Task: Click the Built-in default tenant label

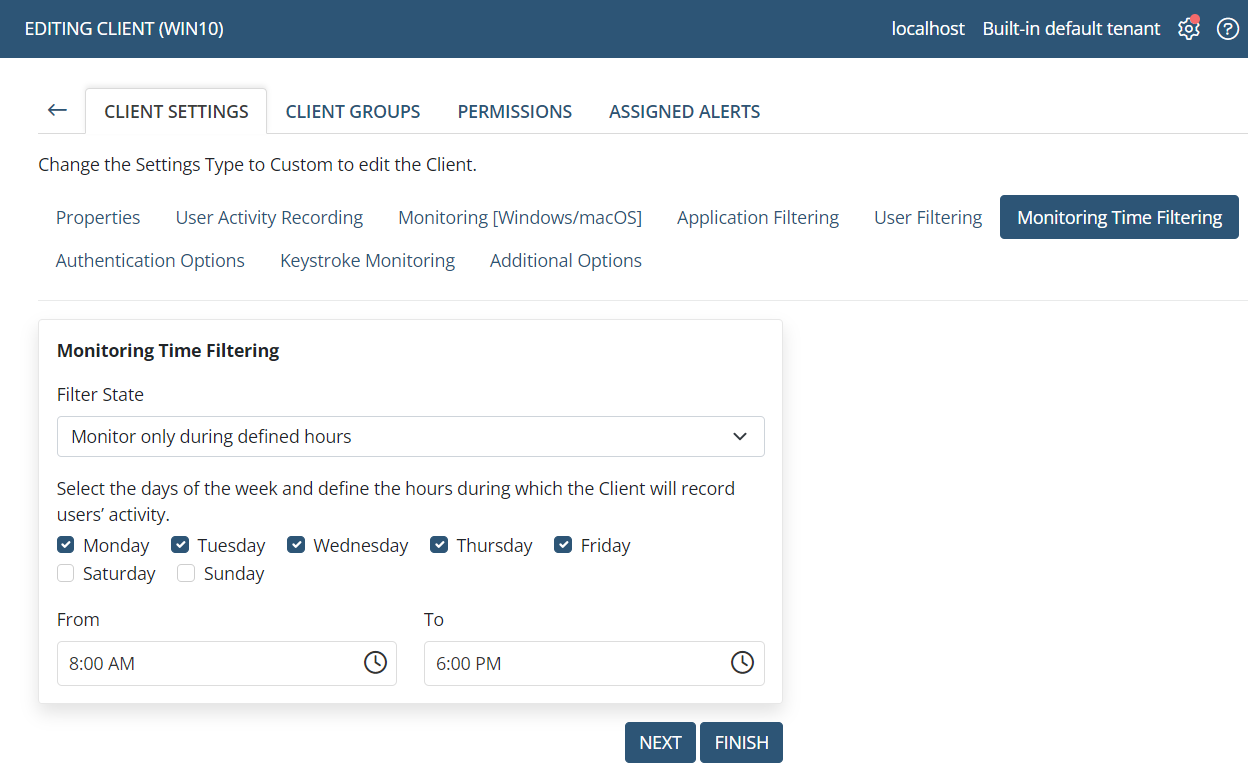Action: click(1071, 29)
